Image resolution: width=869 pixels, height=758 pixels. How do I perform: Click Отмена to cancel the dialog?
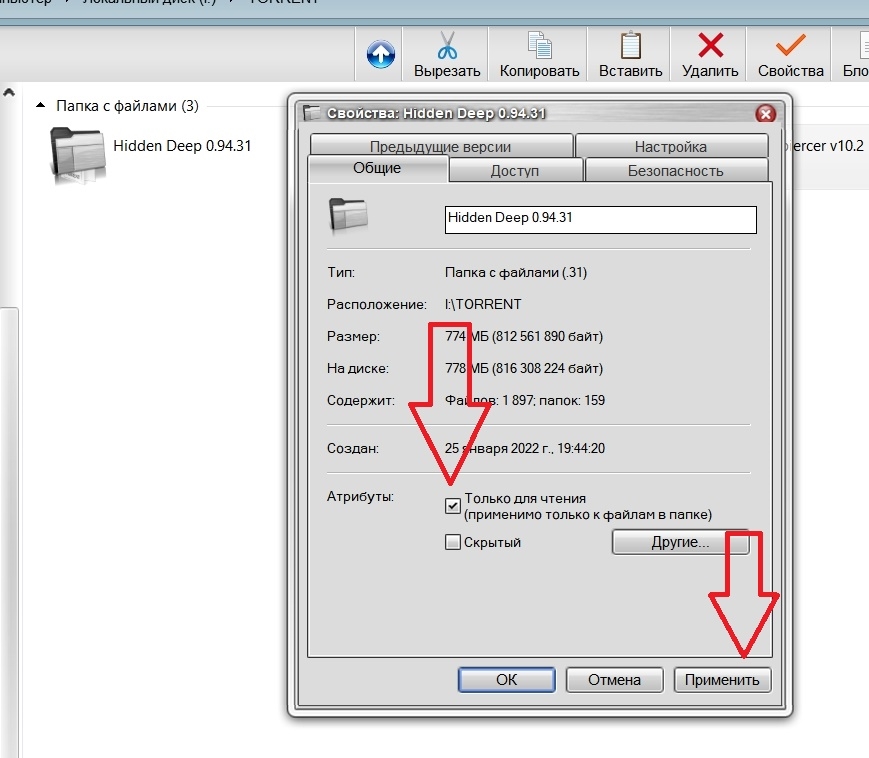[614, 680]
